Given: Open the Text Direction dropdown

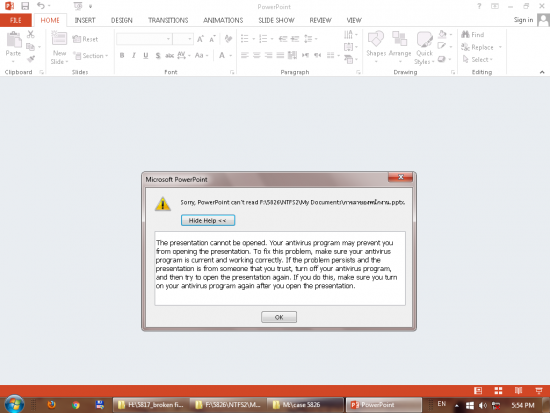Looking at the screenshot, I should point(350,34).
